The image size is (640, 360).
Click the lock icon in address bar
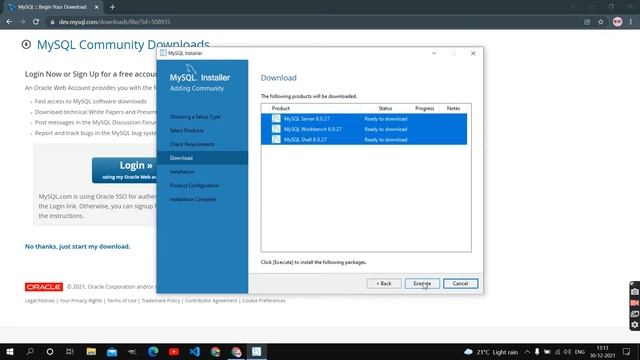[52, 22]
